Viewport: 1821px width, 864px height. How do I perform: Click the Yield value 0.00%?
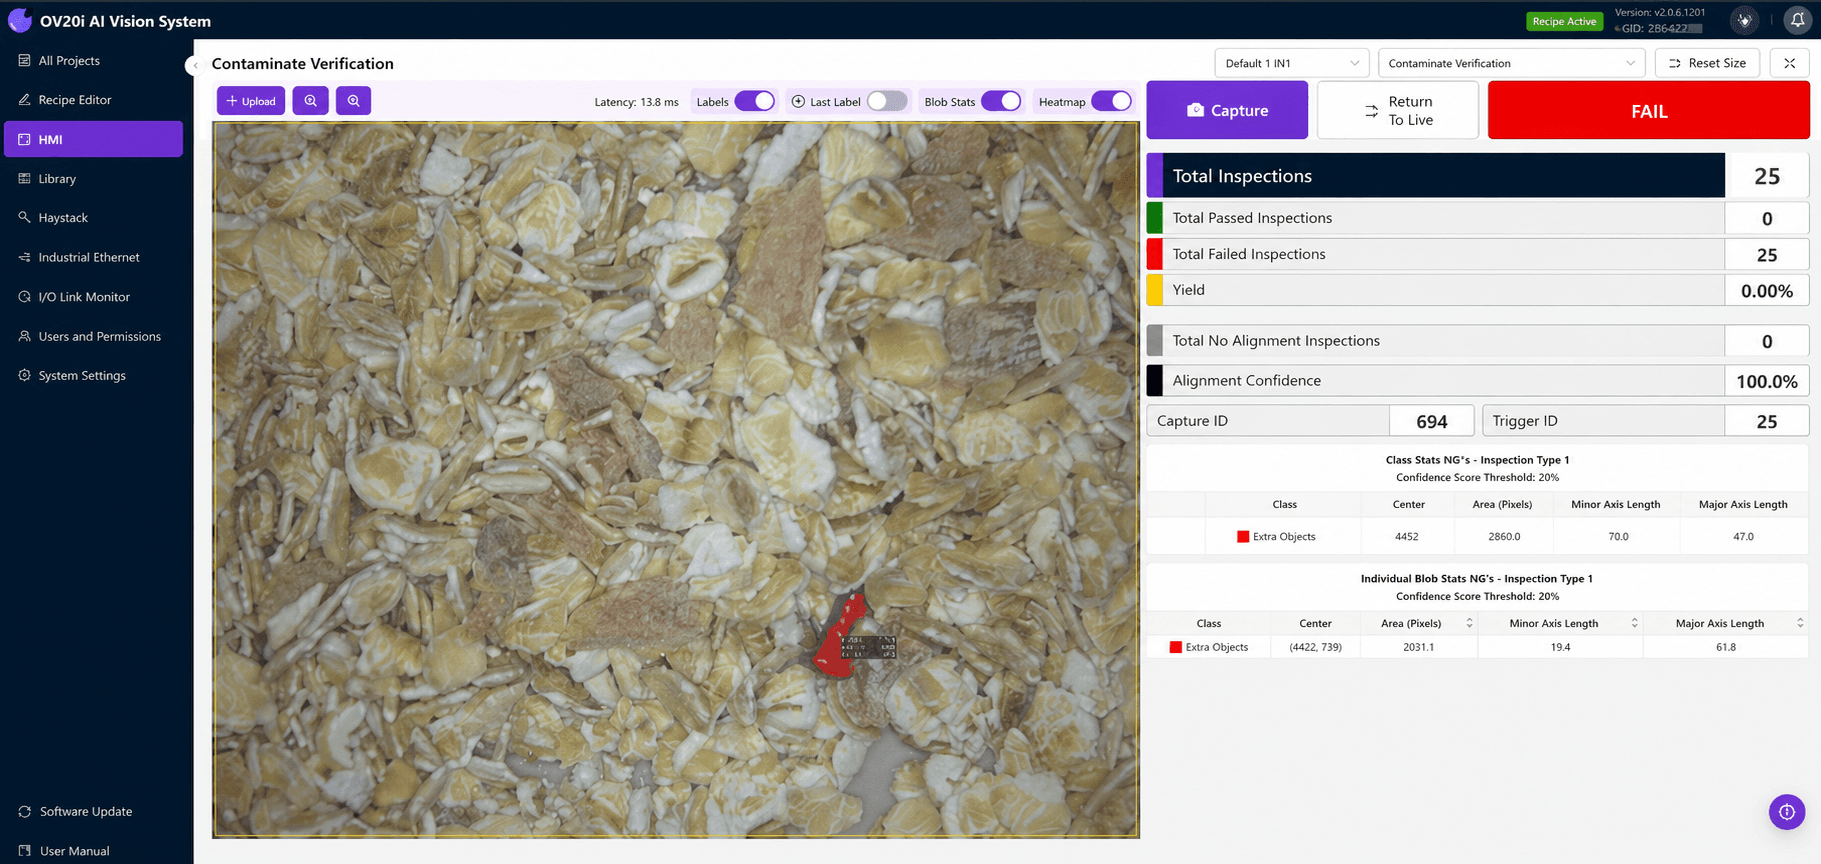click(1767, 291)
